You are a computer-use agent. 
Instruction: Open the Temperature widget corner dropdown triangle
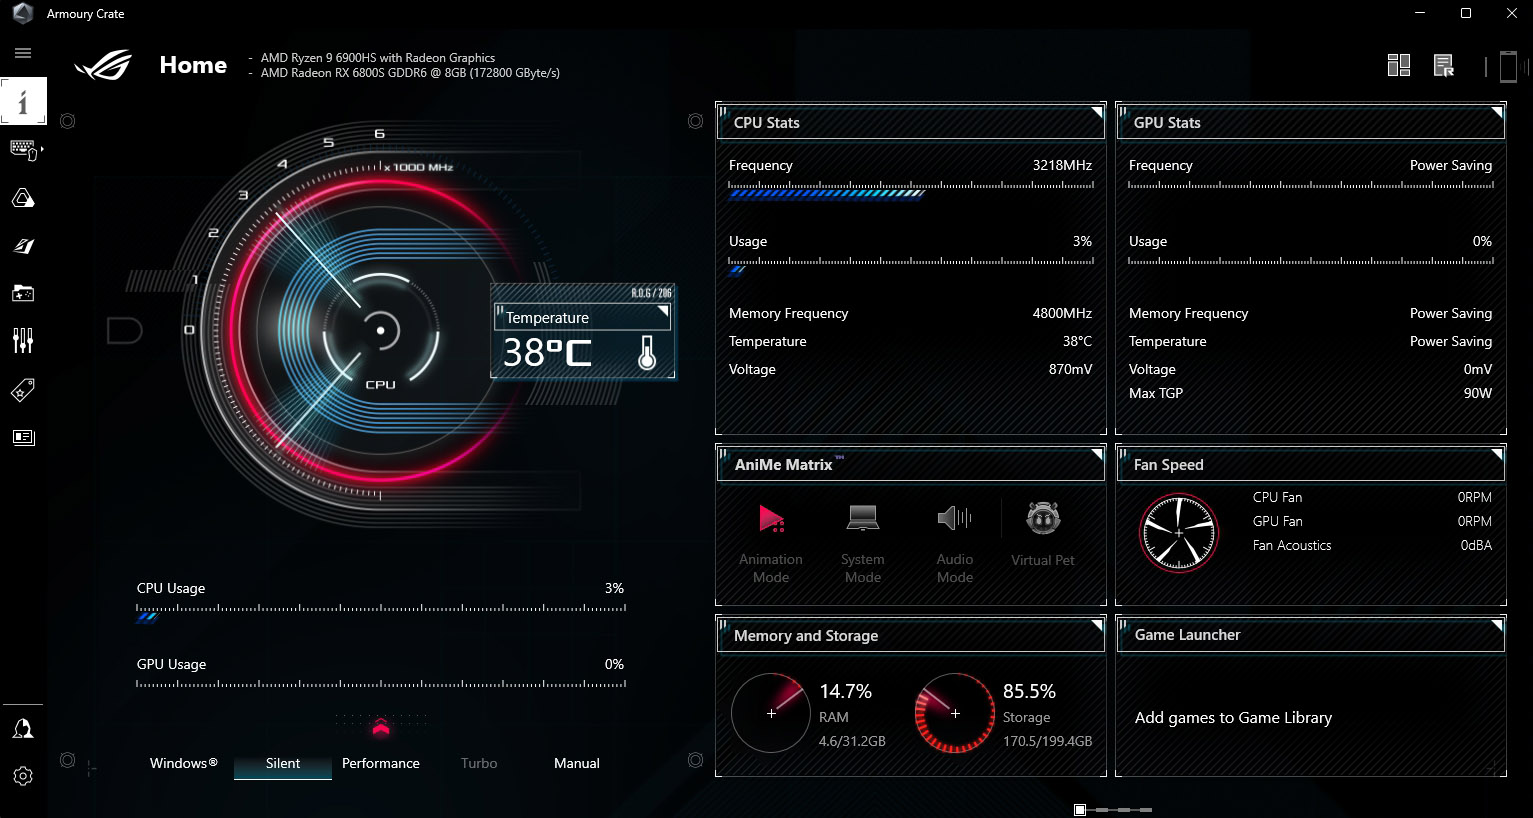point(661,313)
